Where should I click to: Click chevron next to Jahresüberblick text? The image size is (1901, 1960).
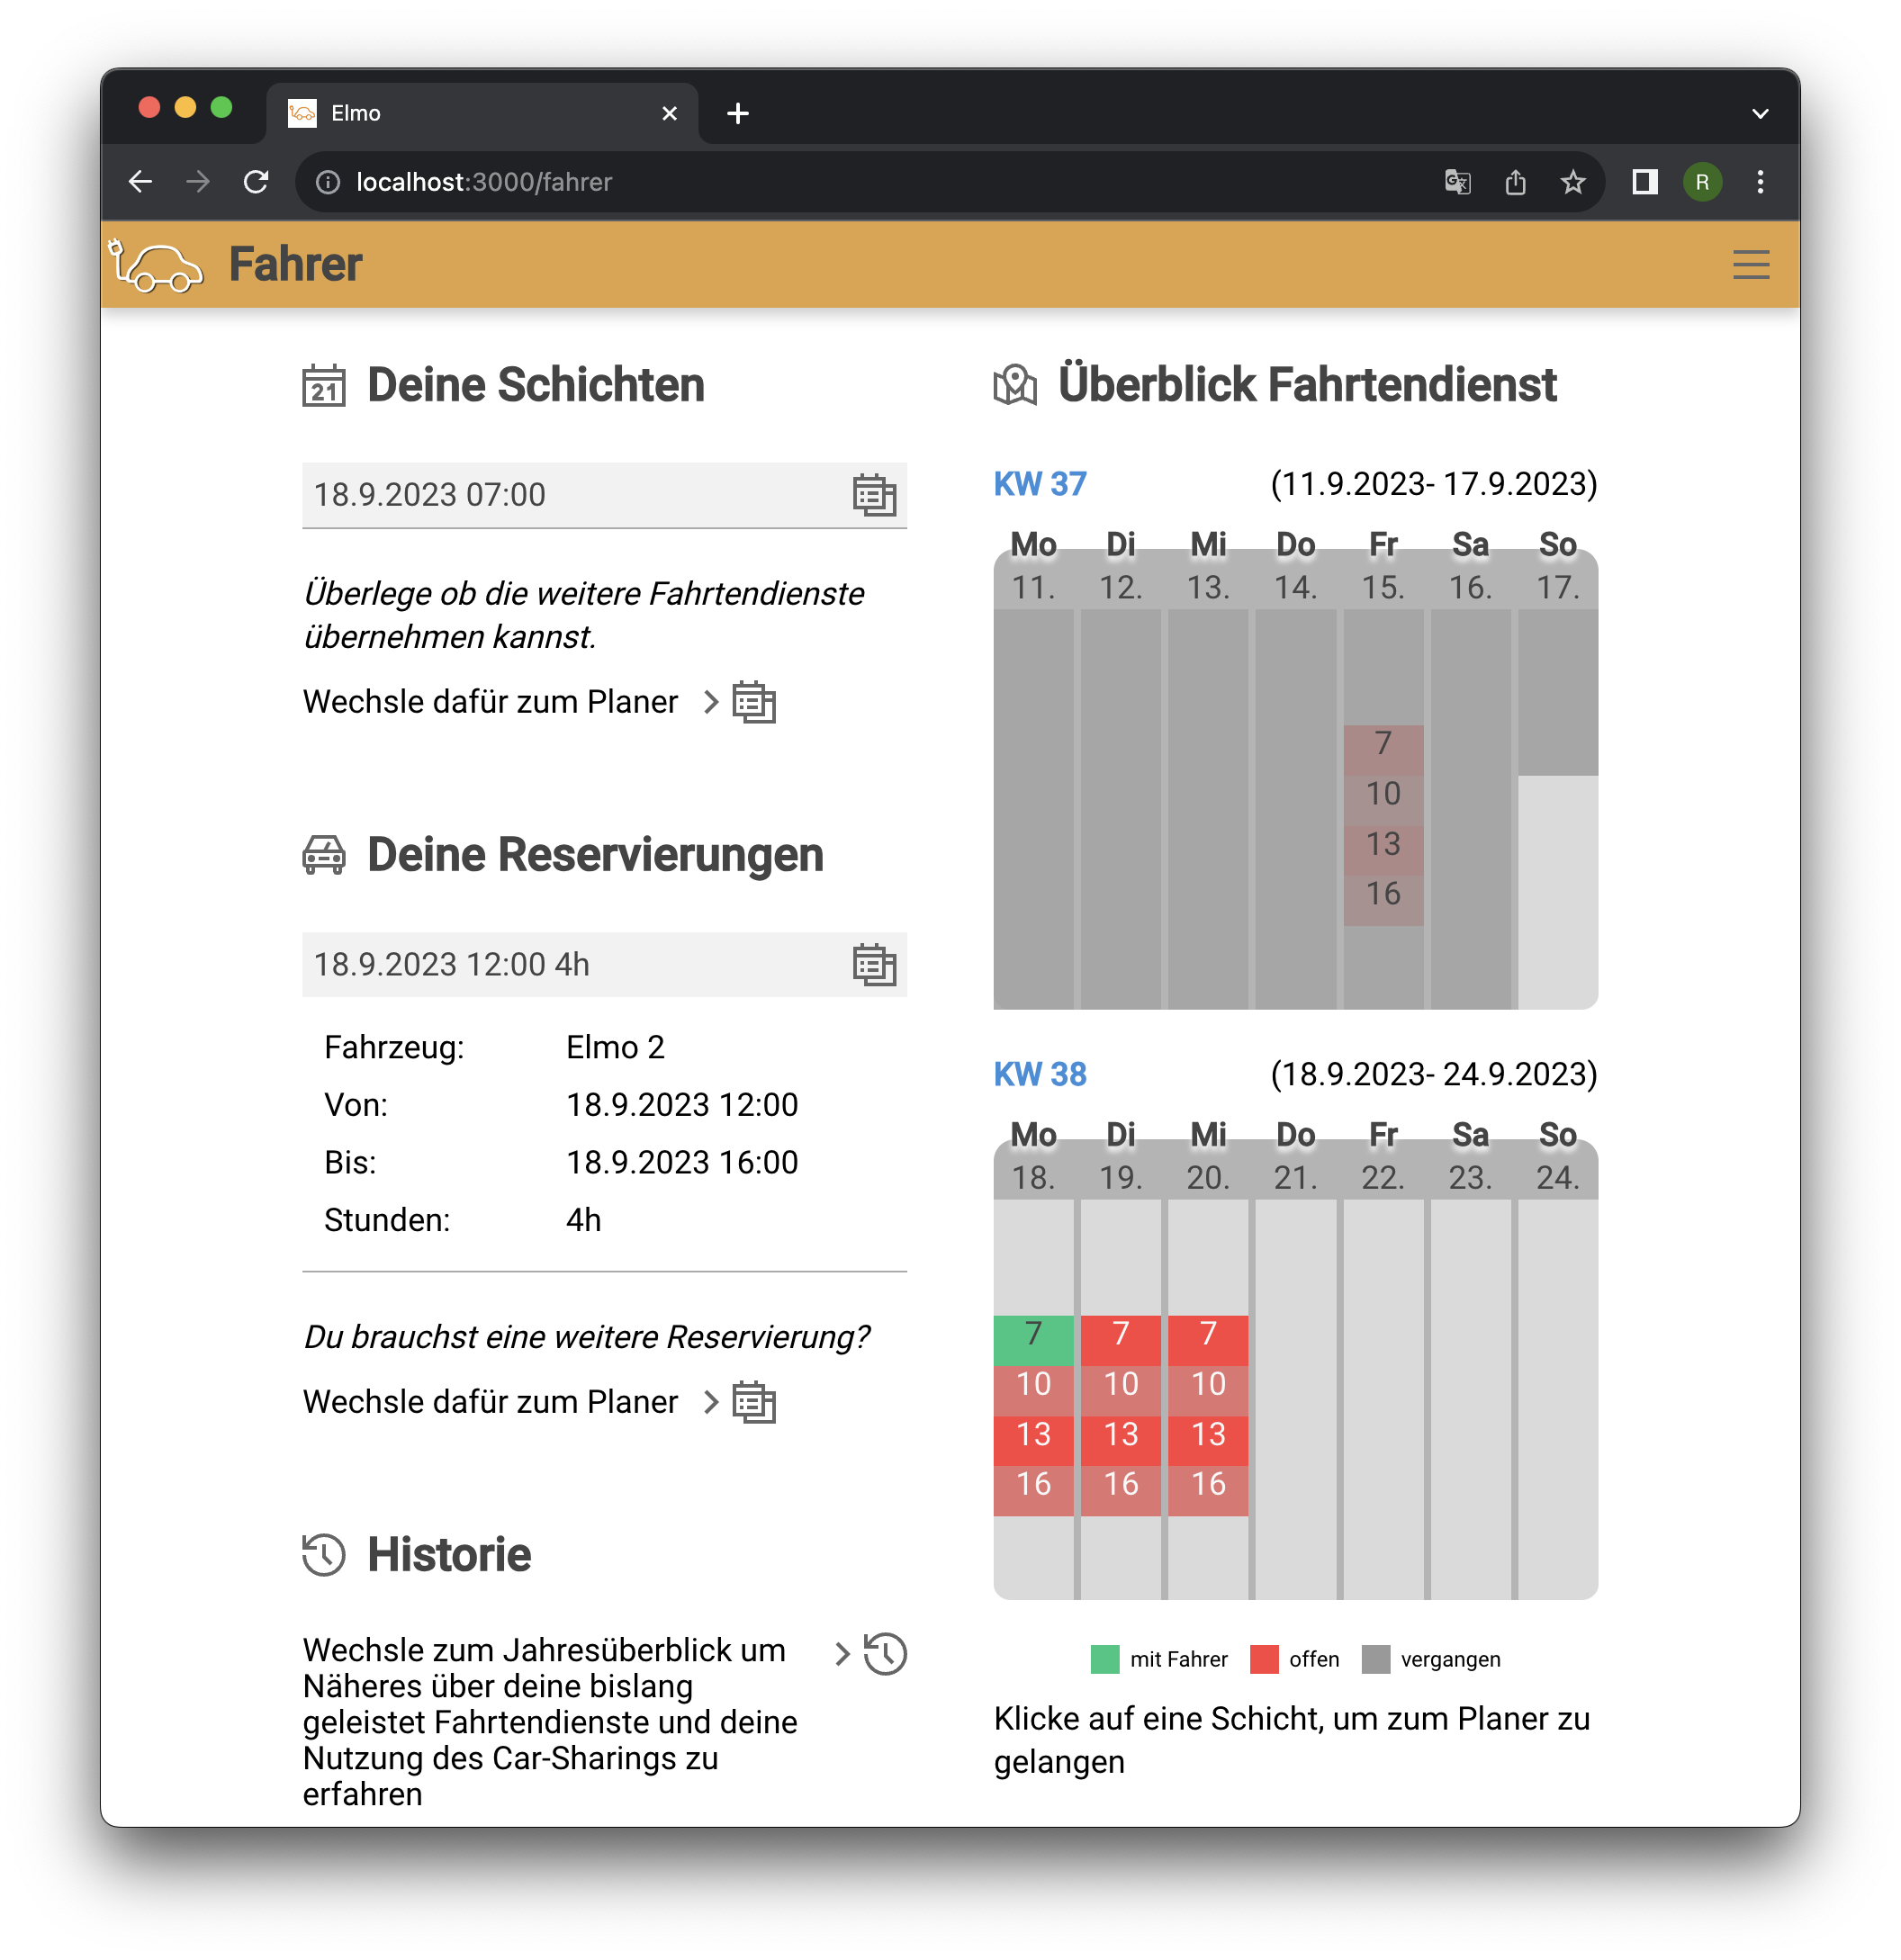pyautogui.click(x=842, y=1653)
